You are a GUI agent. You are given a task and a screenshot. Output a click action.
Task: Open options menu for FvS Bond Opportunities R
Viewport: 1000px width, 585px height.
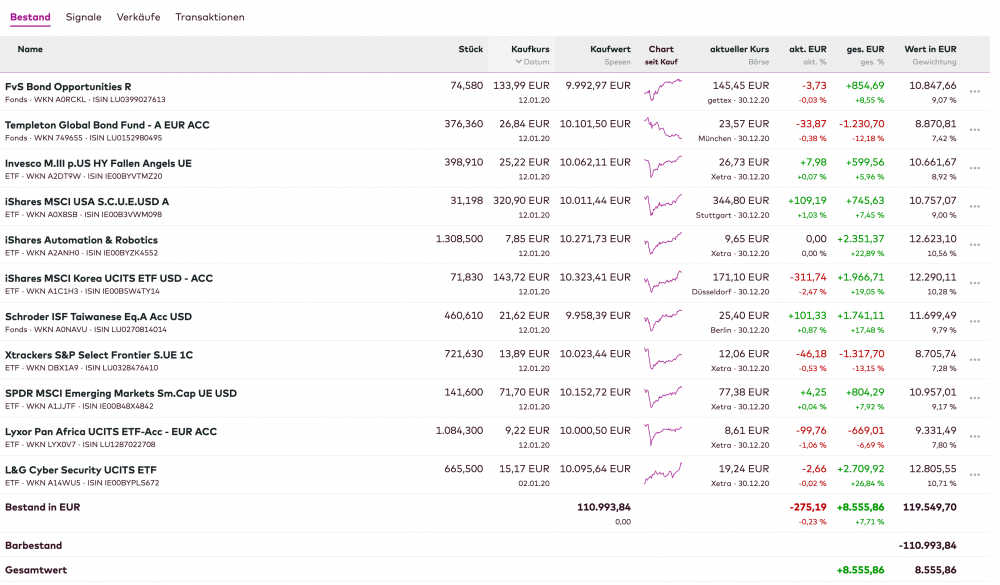(x=975, y=92)
